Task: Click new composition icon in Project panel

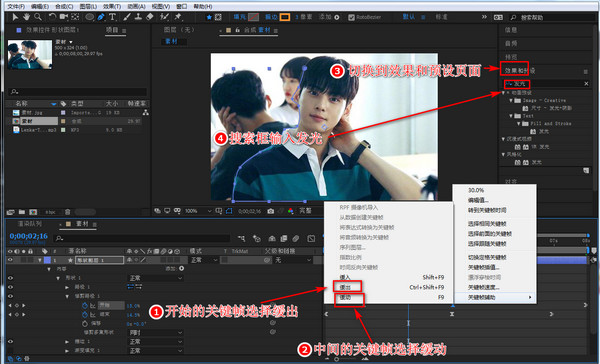Action: click(33, 212)
